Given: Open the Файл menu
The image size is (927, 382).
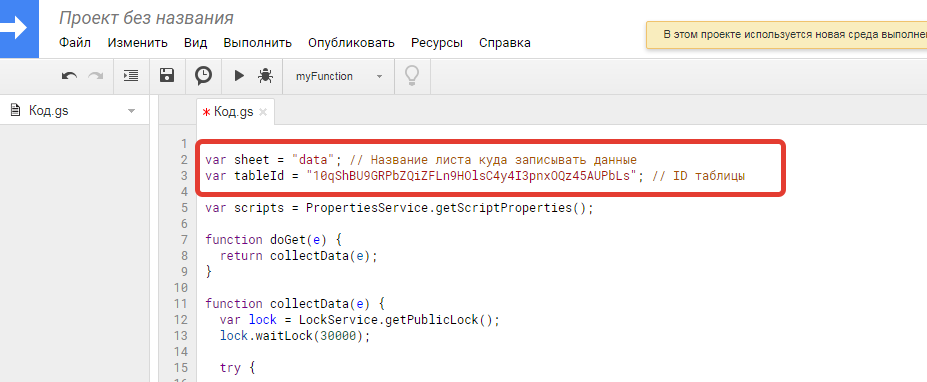Looking at the screenshot, I should pyautogui.click(x=75, y=43).
